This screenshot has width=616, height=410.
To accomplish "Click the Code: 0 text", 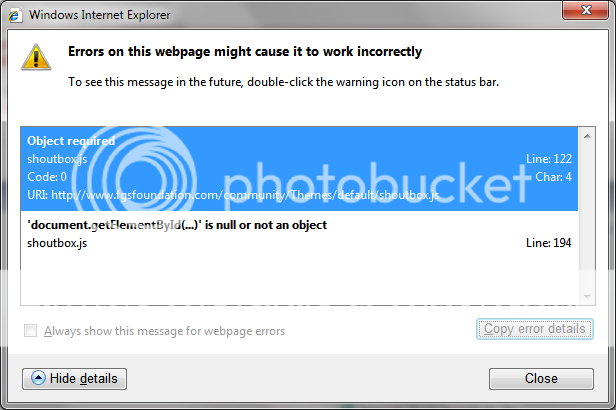I will [47, 177].
